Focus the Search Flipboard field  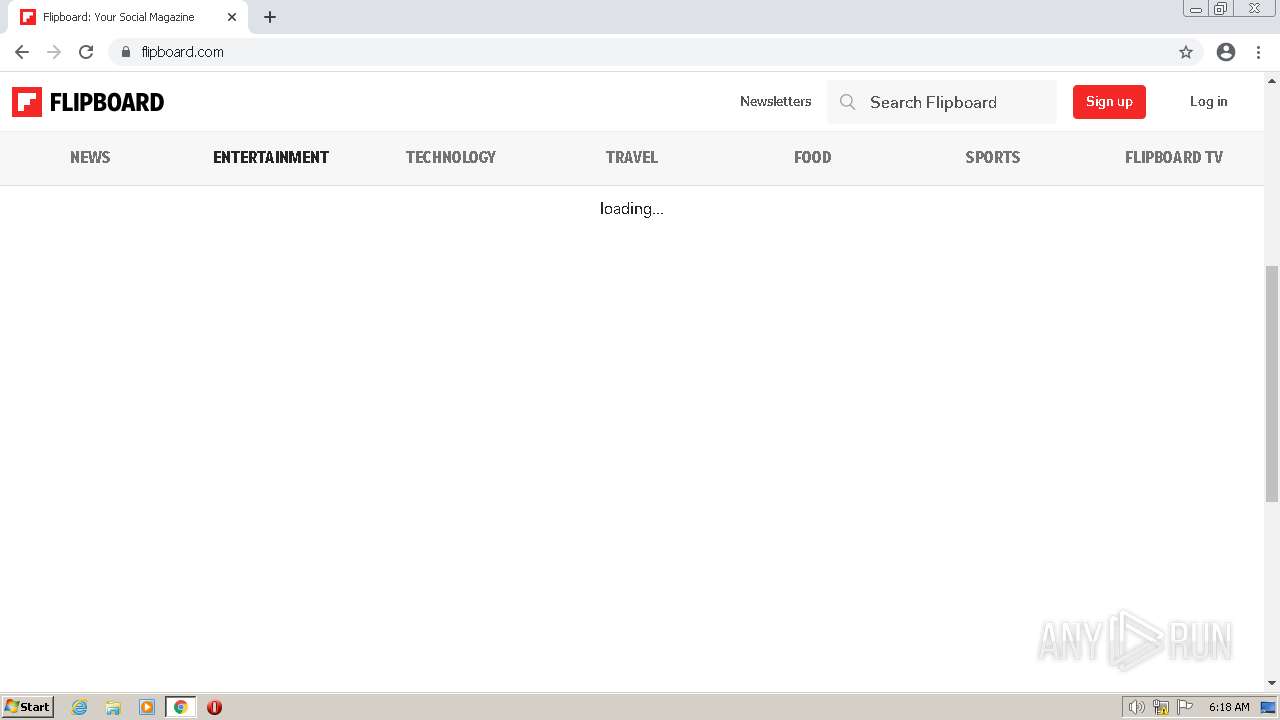tap(942, 102)
